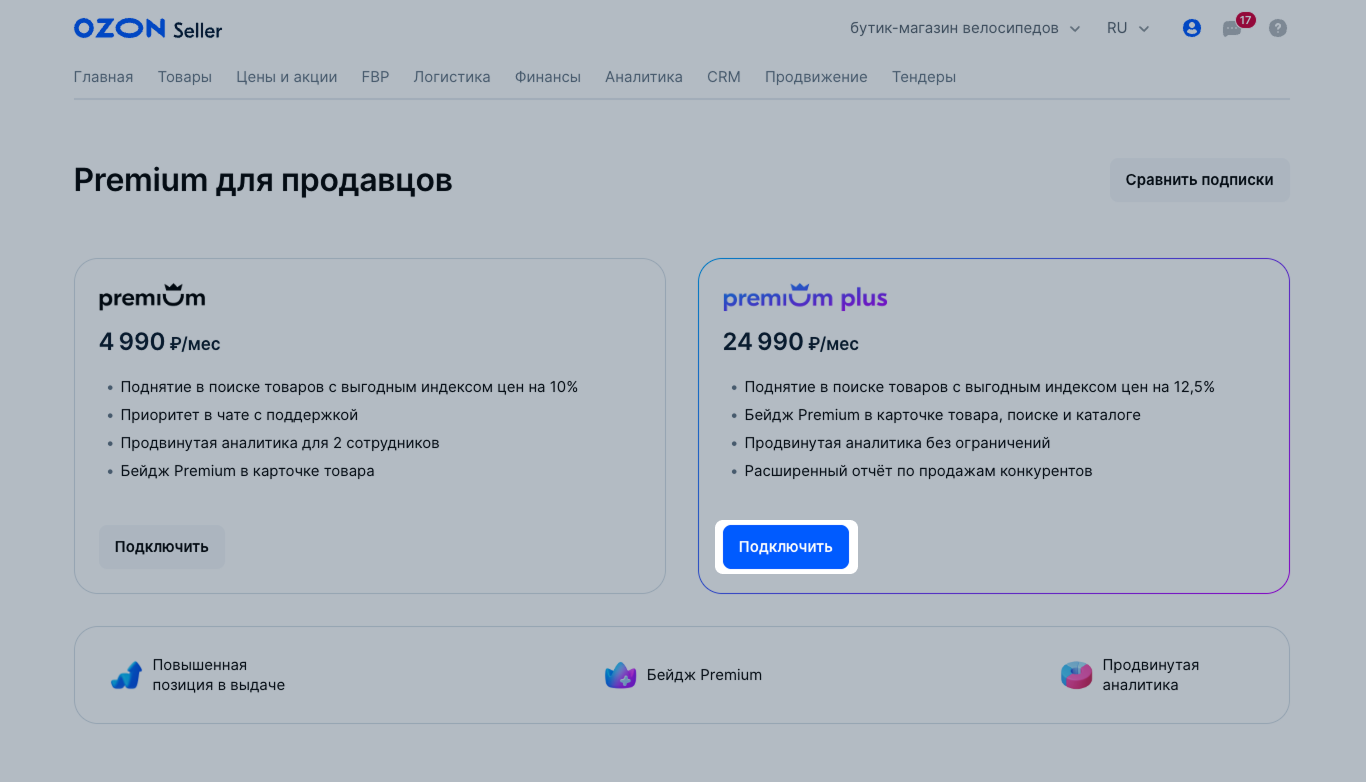
Task: Click Подключить for the 4 990 premium plan
Action: tap(162, 547)
